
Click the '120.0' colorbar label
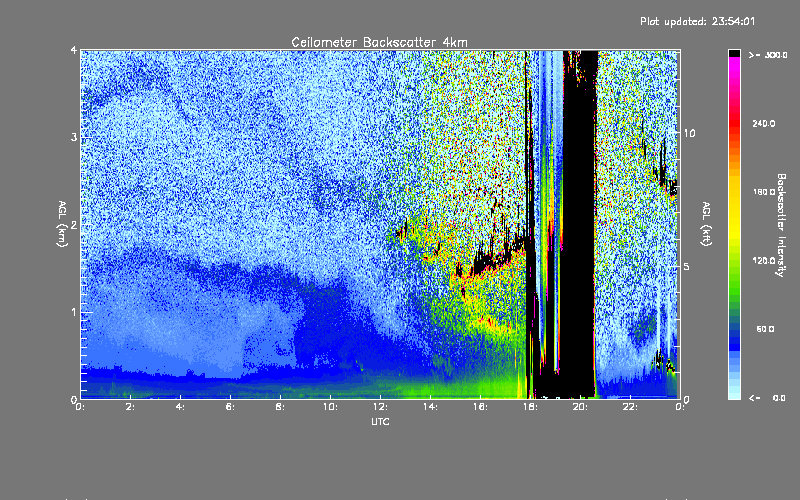click(x=764, y=261)
